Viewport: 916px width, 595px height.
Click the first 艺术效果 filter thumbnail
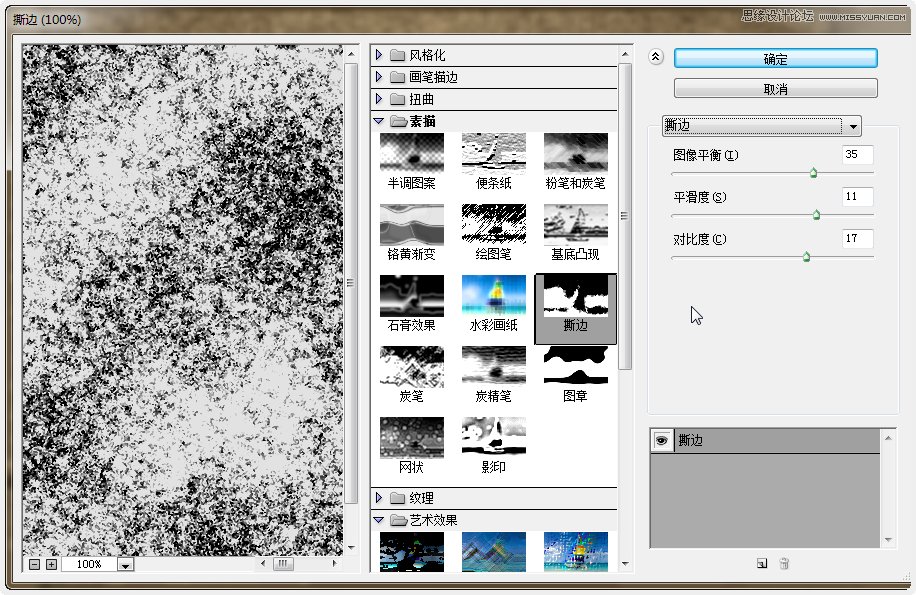[x=411, y=551]
